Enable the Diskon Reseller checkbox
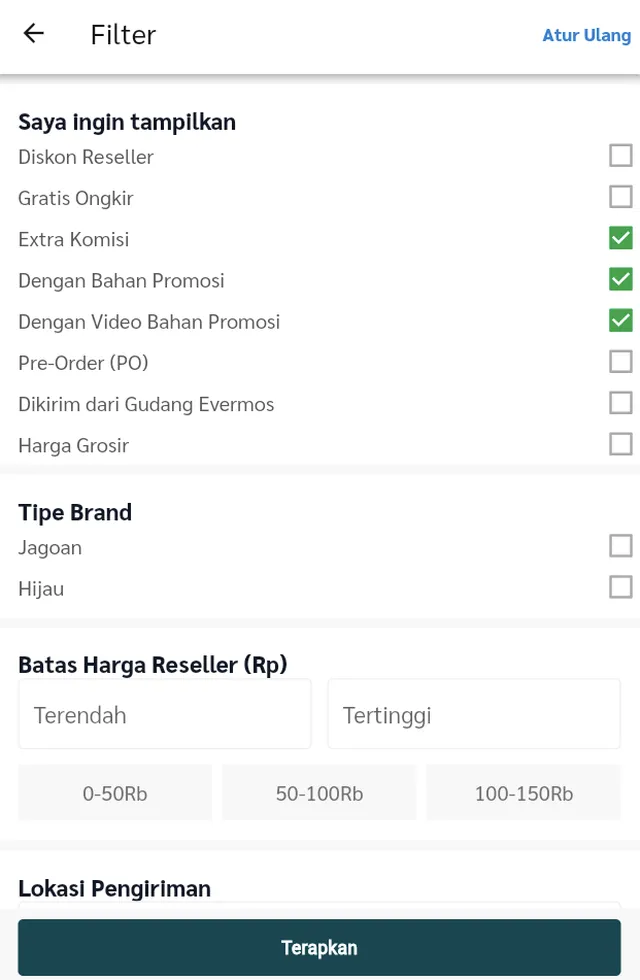 620,156
